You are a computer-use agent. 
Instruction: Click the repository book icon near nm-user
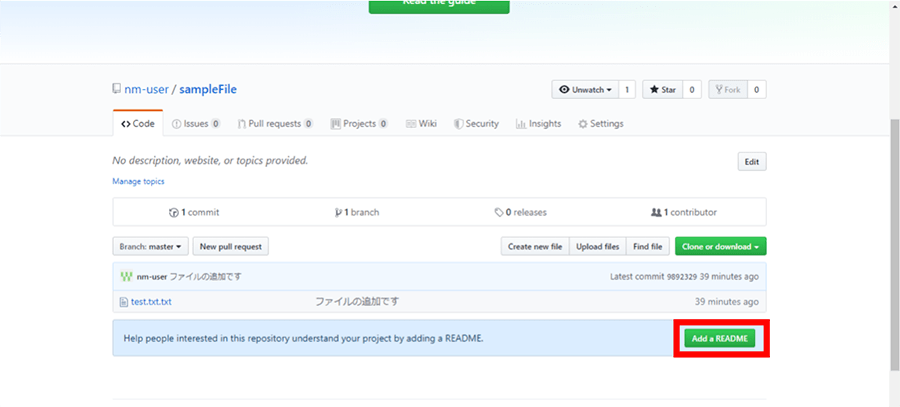point(117,90)
